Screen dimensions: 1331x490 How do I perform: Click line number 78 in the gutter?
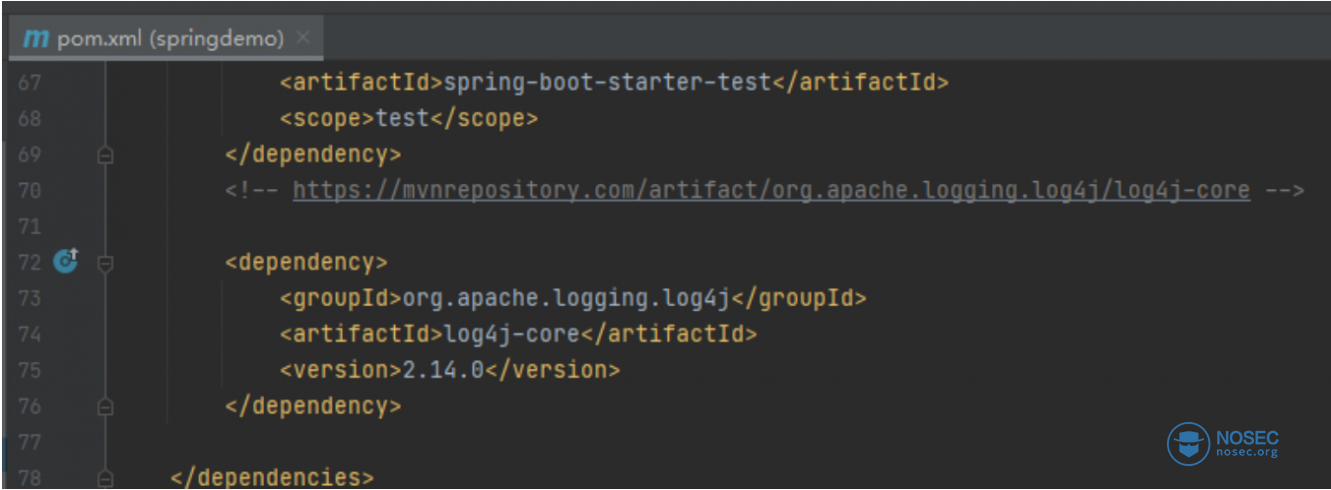30,478
